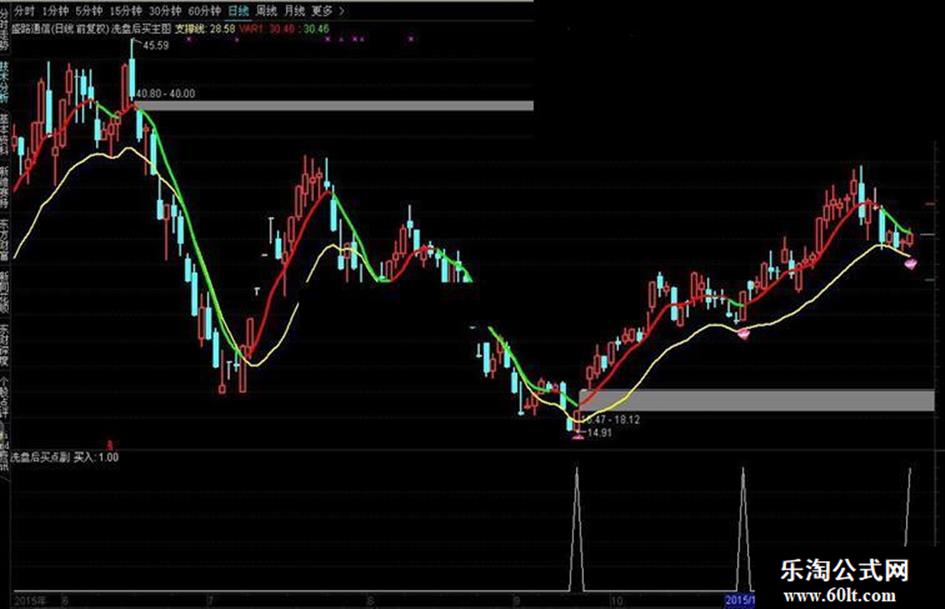Click the 18.12 support range label

(x=612, y=419)
